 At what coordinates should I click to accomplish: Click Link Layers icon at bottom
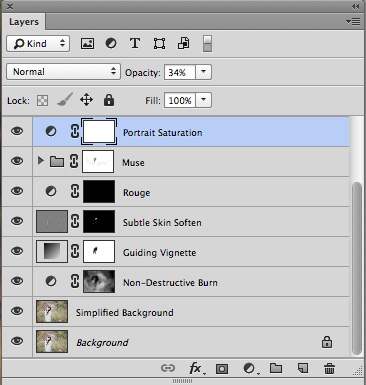[x=168, y=368]
